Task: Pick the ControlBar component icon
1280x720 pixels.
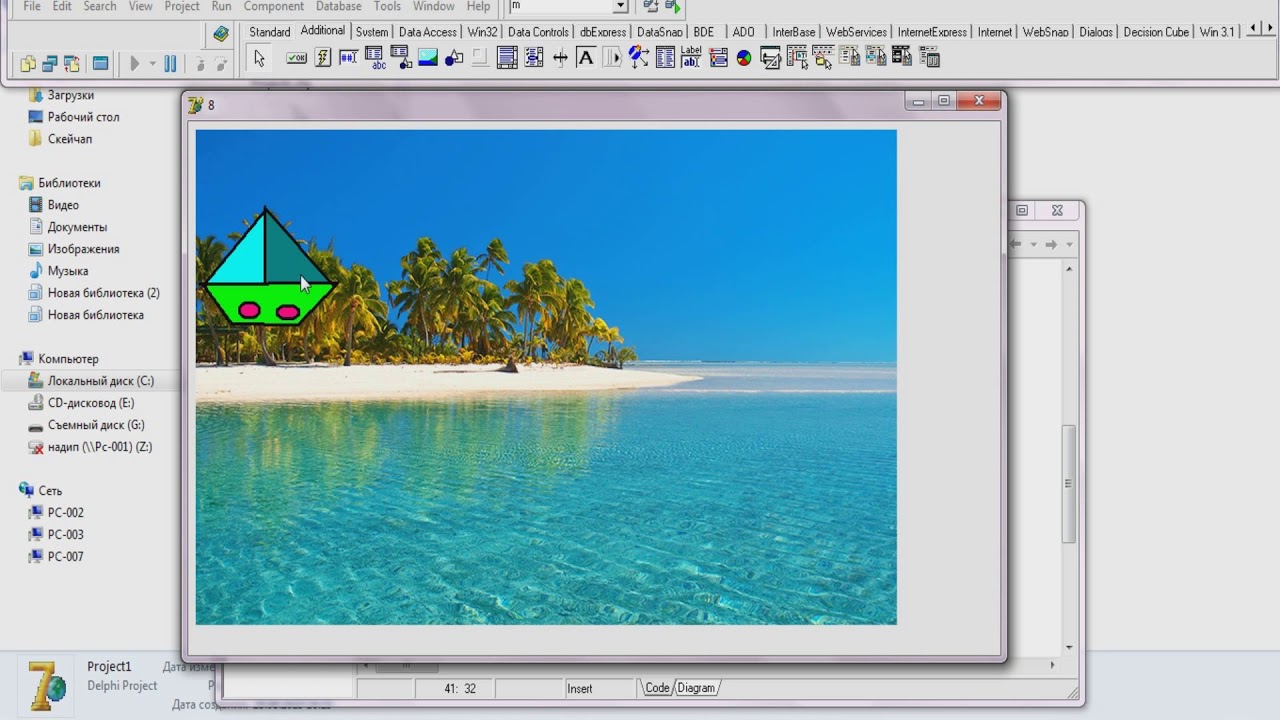Action: point(612,58)
